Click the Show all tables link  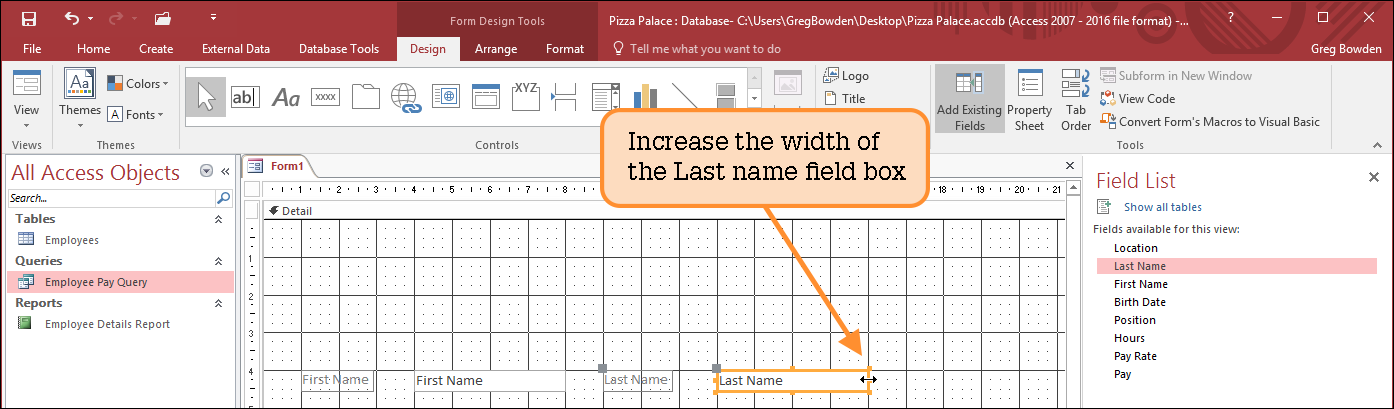pos(1163,207)
